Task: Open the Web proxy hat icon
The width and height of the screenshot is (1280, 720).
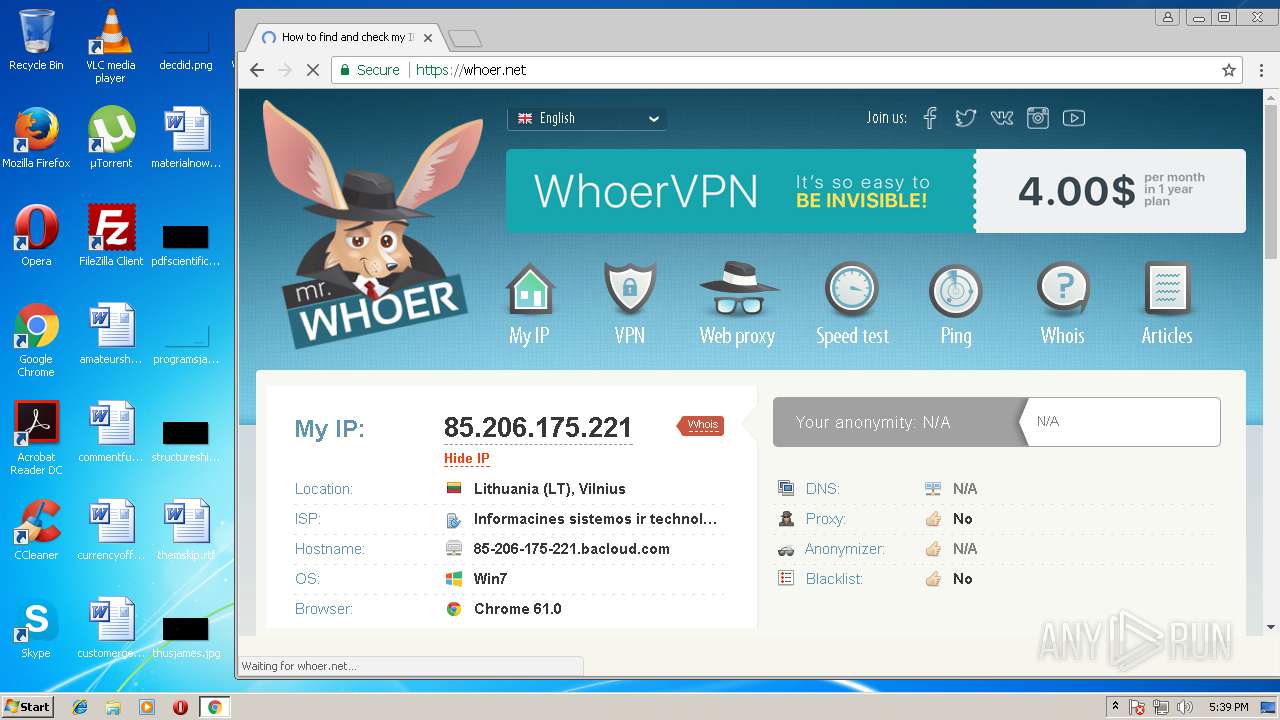Action: click(738, 290)
